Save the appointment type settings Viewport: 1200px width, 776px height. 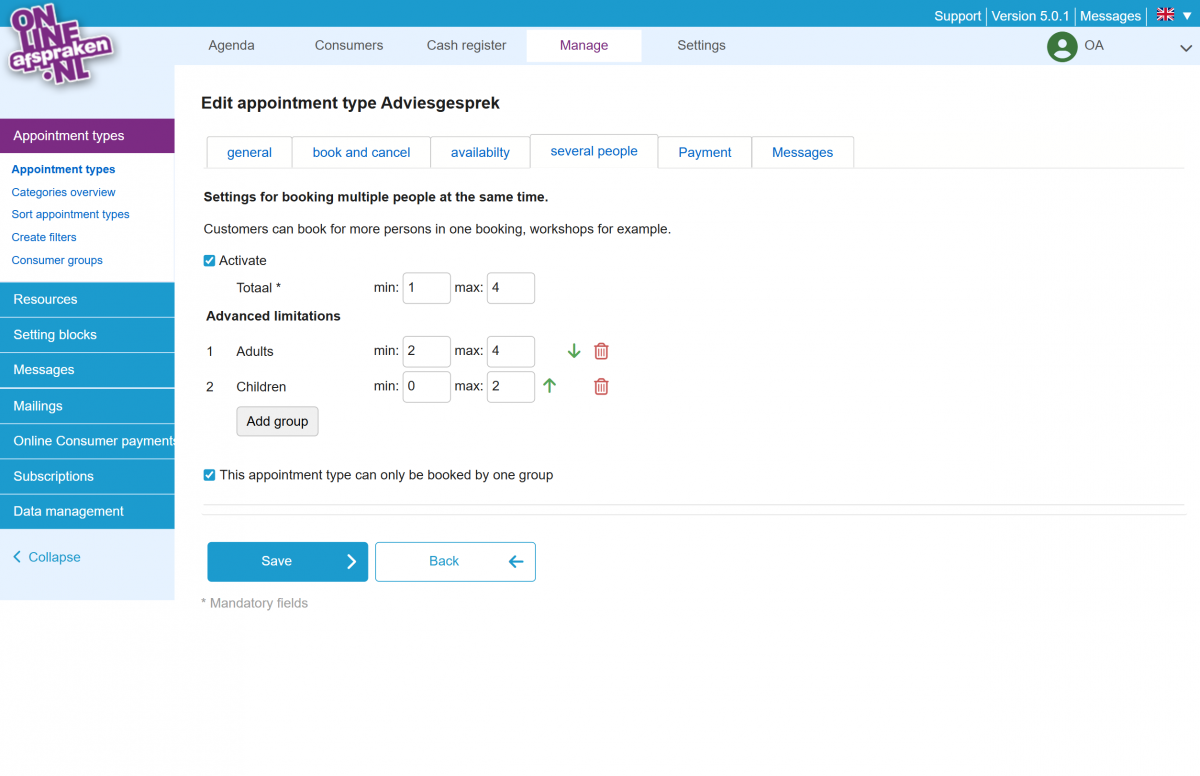coord(287,561)
